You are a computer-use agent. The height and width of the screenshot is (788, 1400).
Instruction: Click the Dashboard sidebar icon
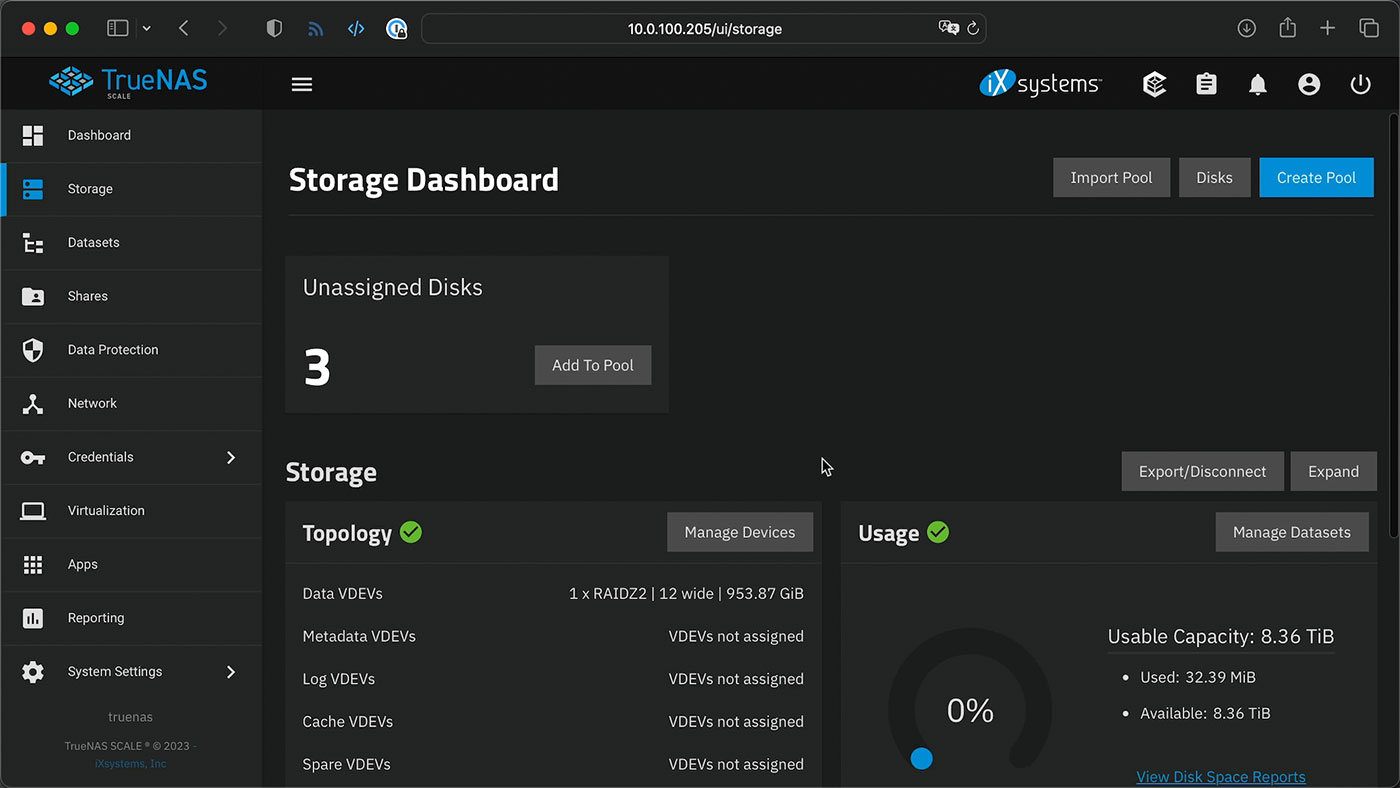click(x=33, y=135)
